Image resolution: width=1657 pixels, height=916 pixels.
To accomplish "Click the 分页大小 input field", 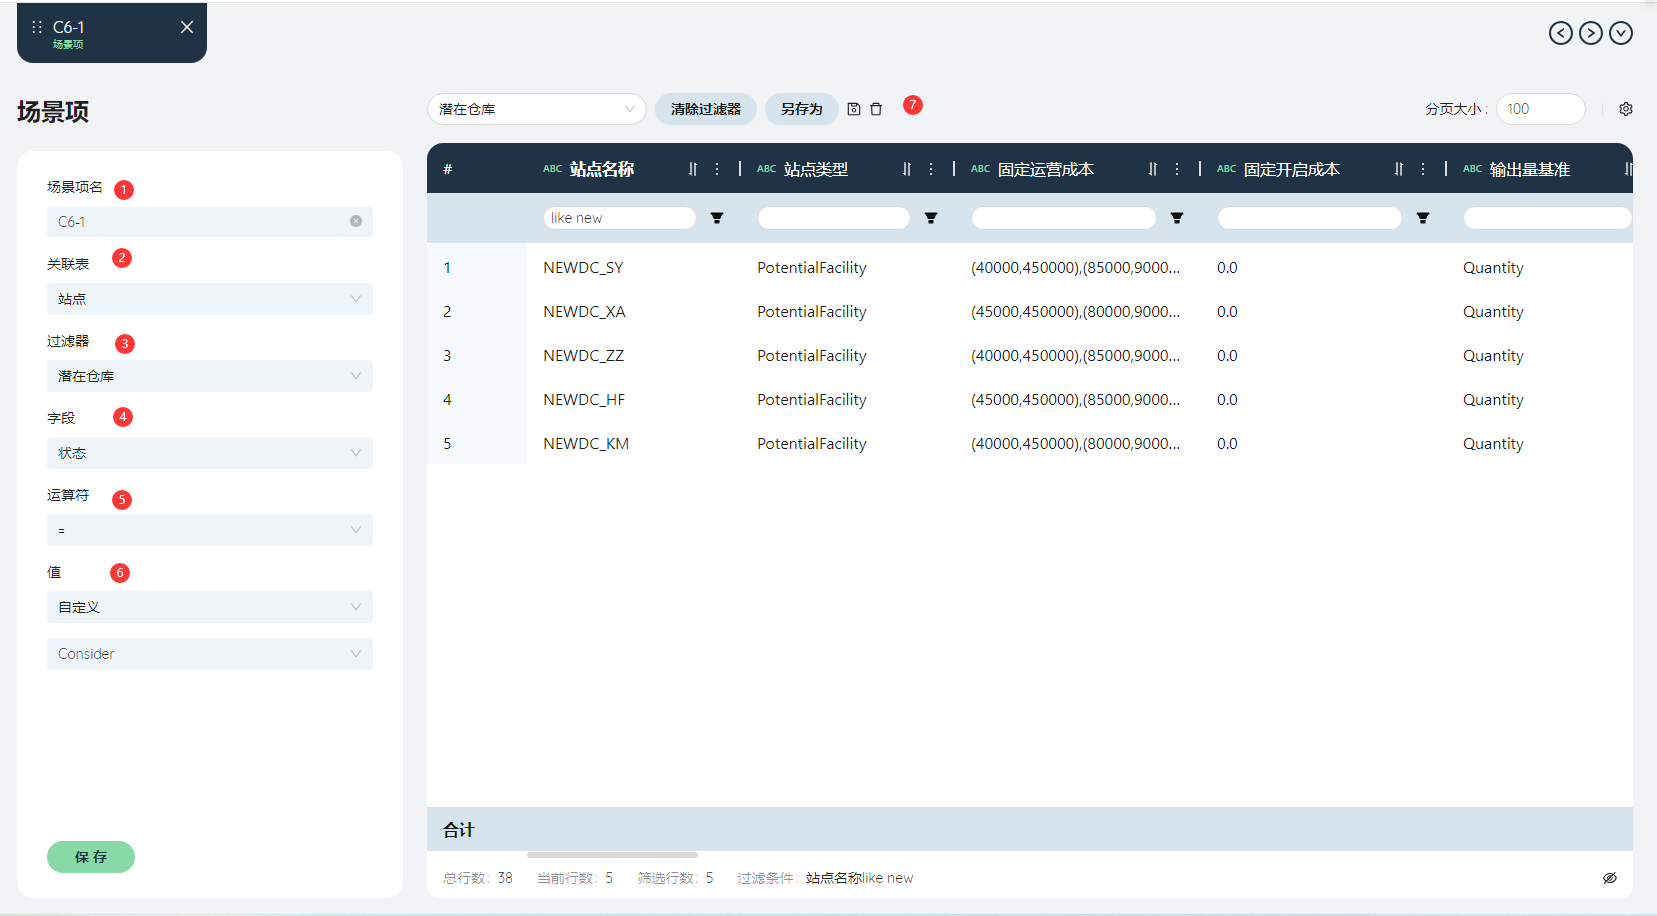I will pos(1541,109).
